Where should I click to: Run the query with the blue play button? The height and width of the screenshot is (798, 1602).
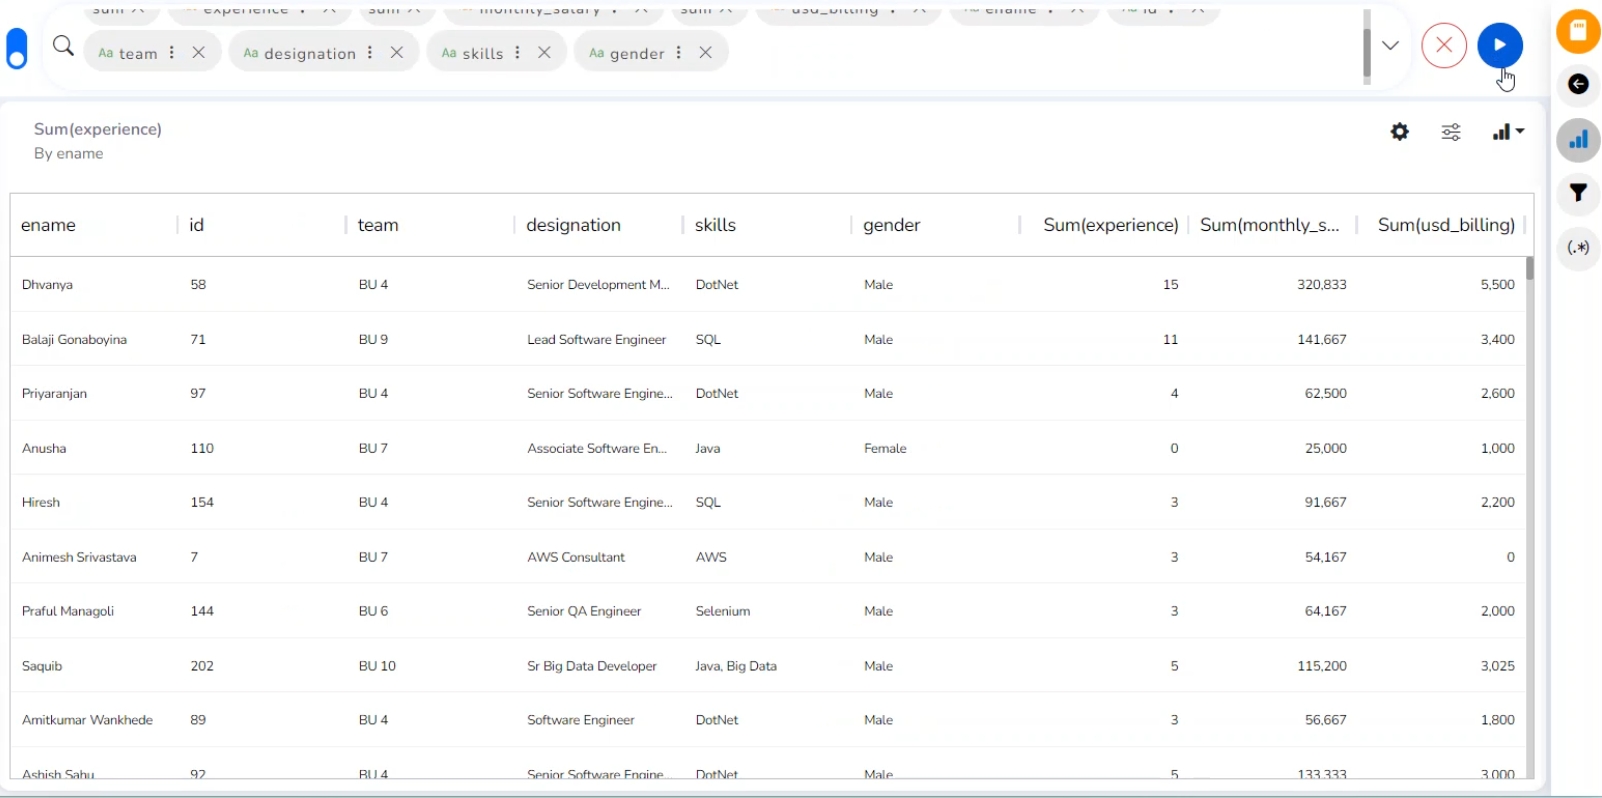(1500, 45)
